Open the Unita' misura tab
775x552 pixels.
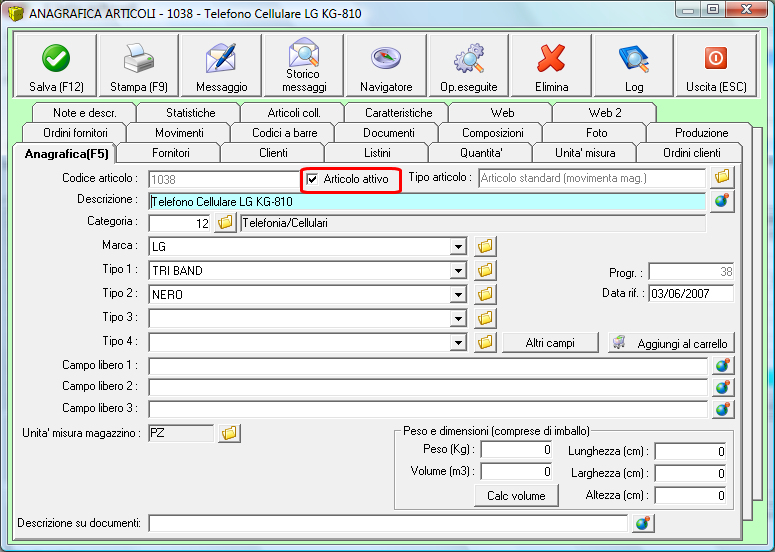(585, 153)
